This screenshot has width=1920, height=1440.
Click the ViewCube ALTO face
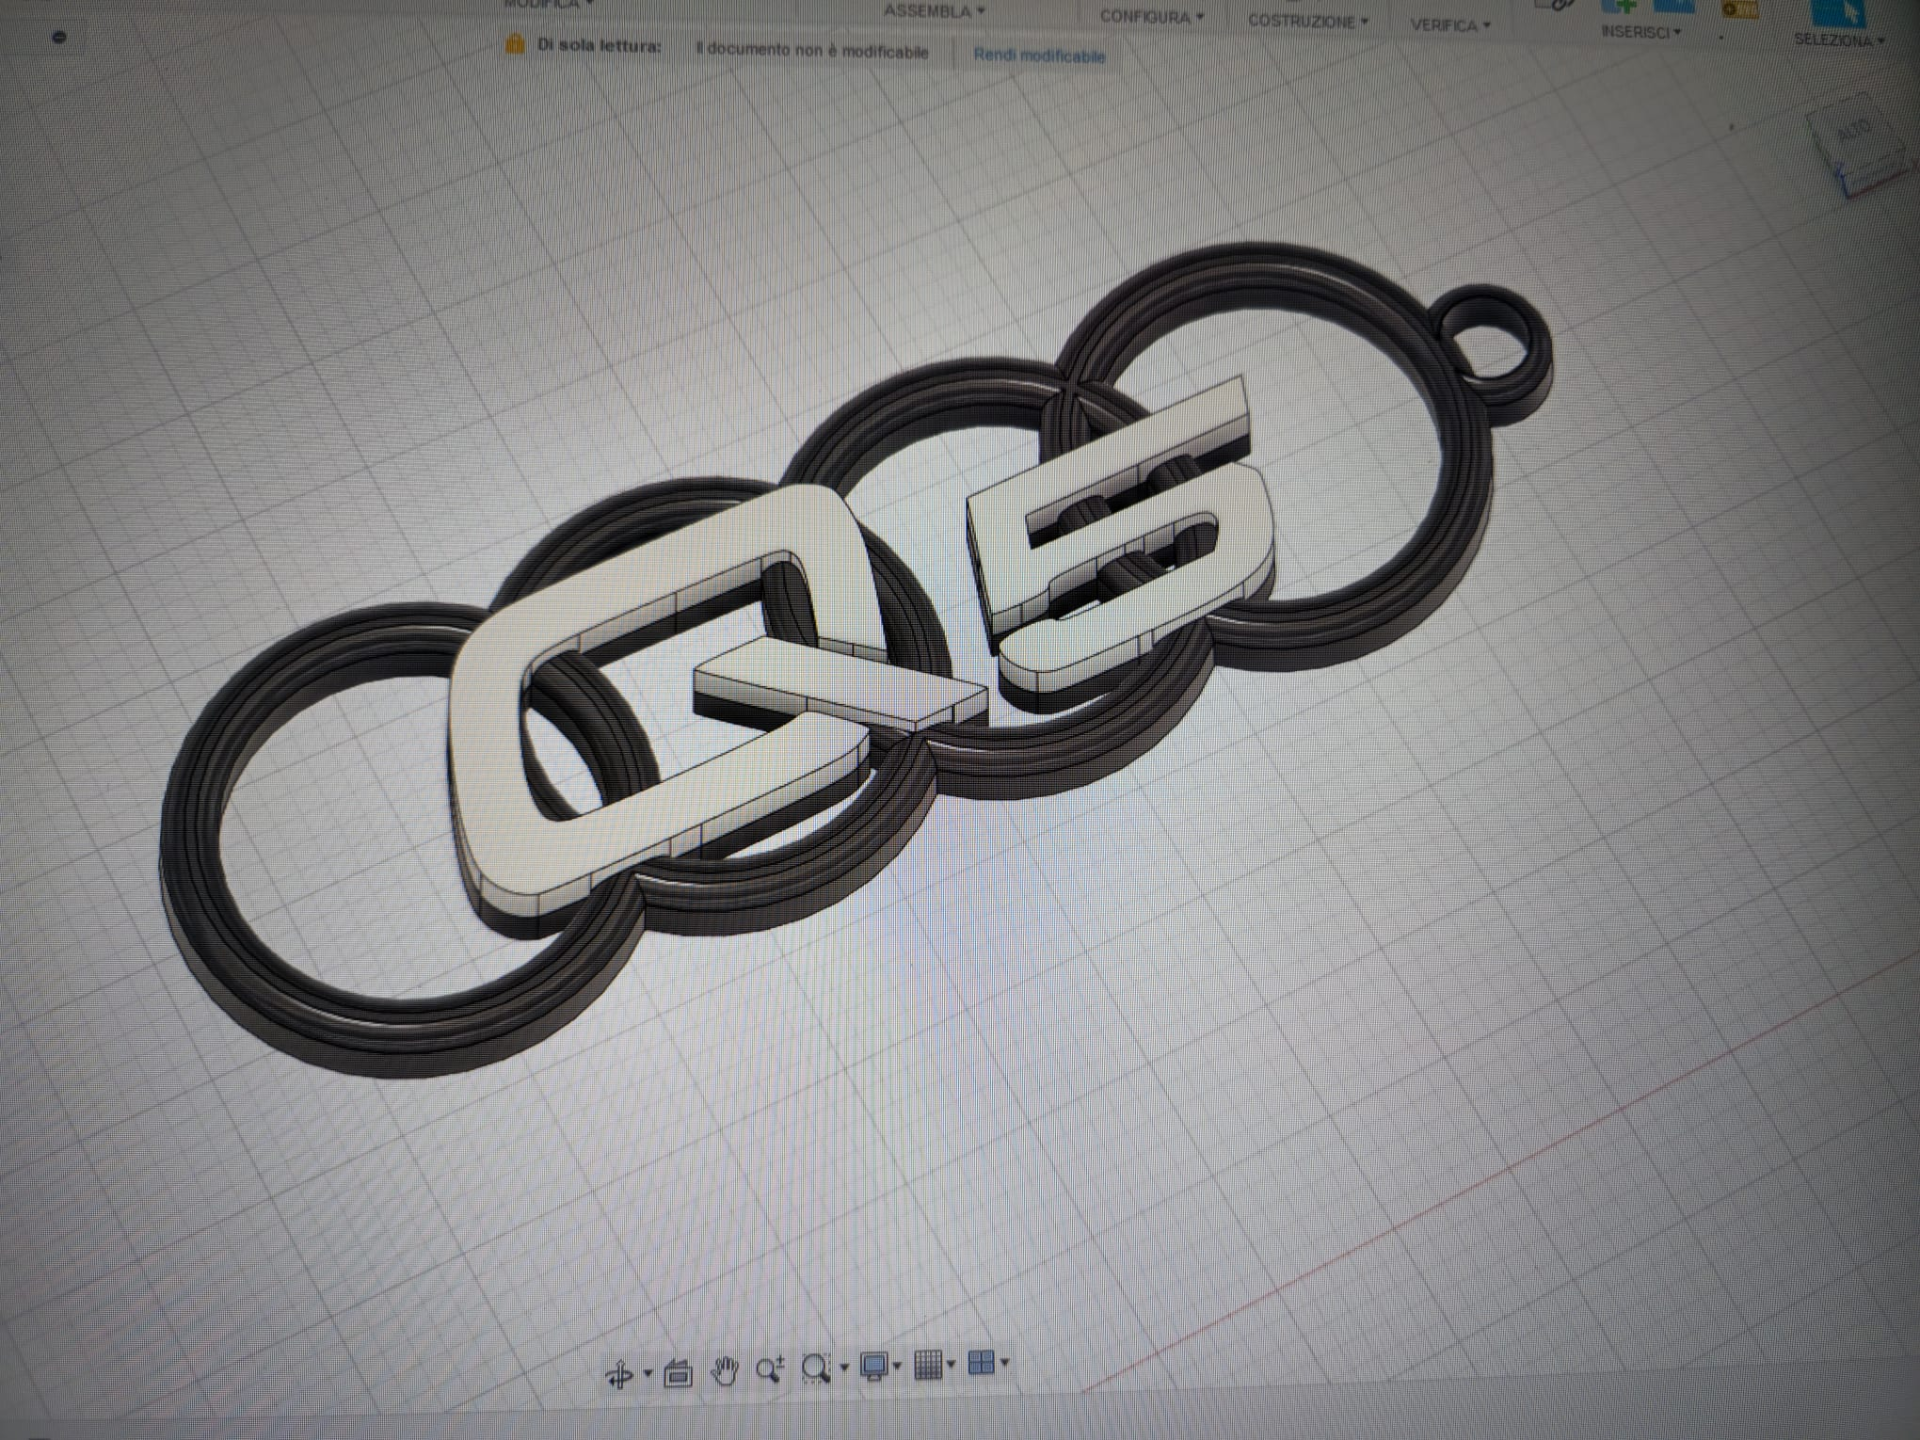coord(1856,132)
